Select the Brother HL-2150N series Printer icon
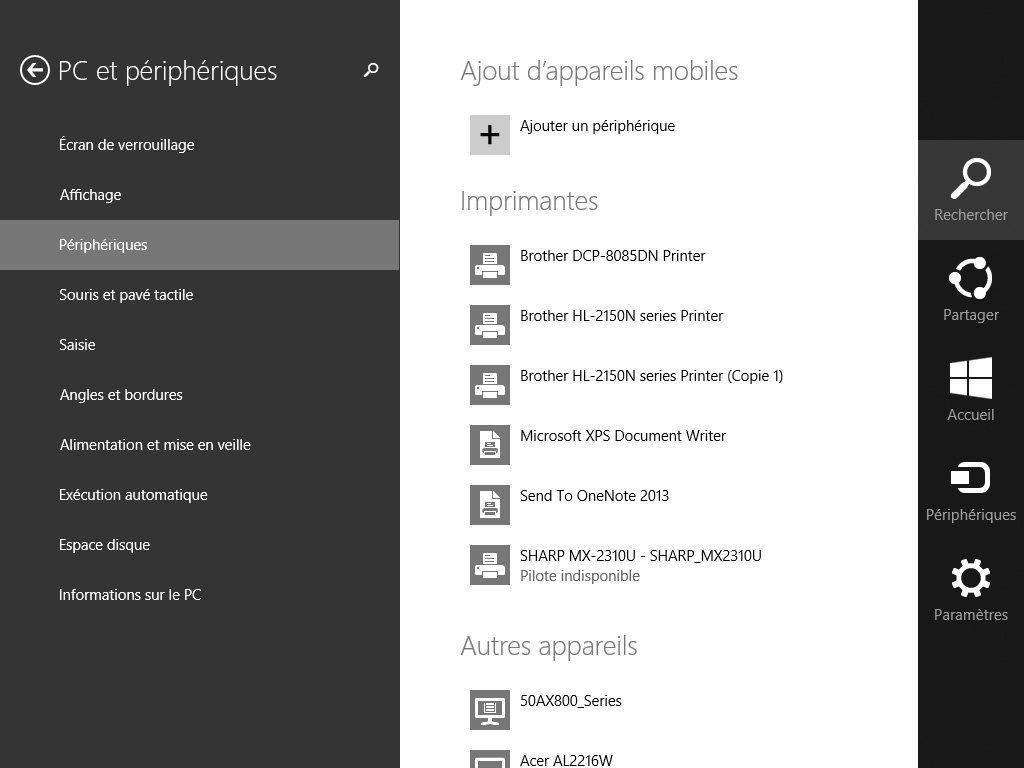This screenshot has width=1024, height=768. [x=490, y=325]
